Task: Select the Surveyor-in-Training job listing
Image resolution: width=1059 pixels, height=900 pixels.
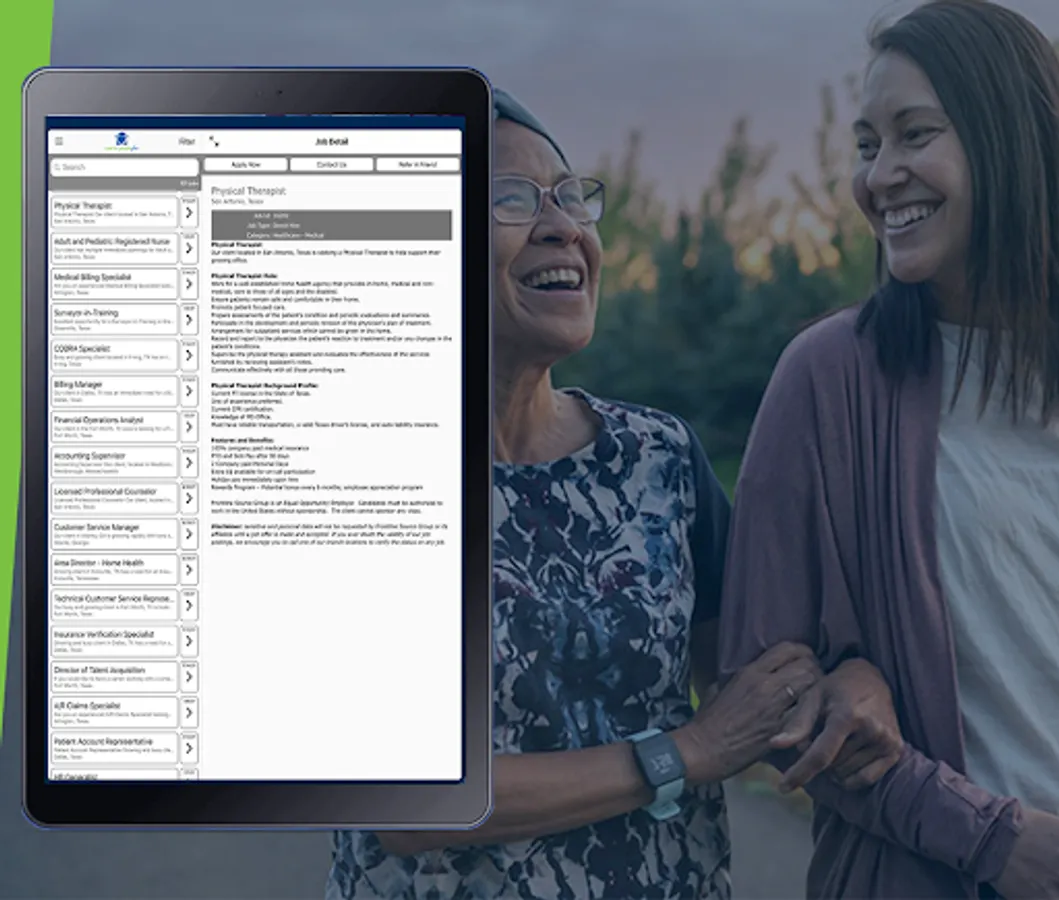Action: tap(114, 320)
